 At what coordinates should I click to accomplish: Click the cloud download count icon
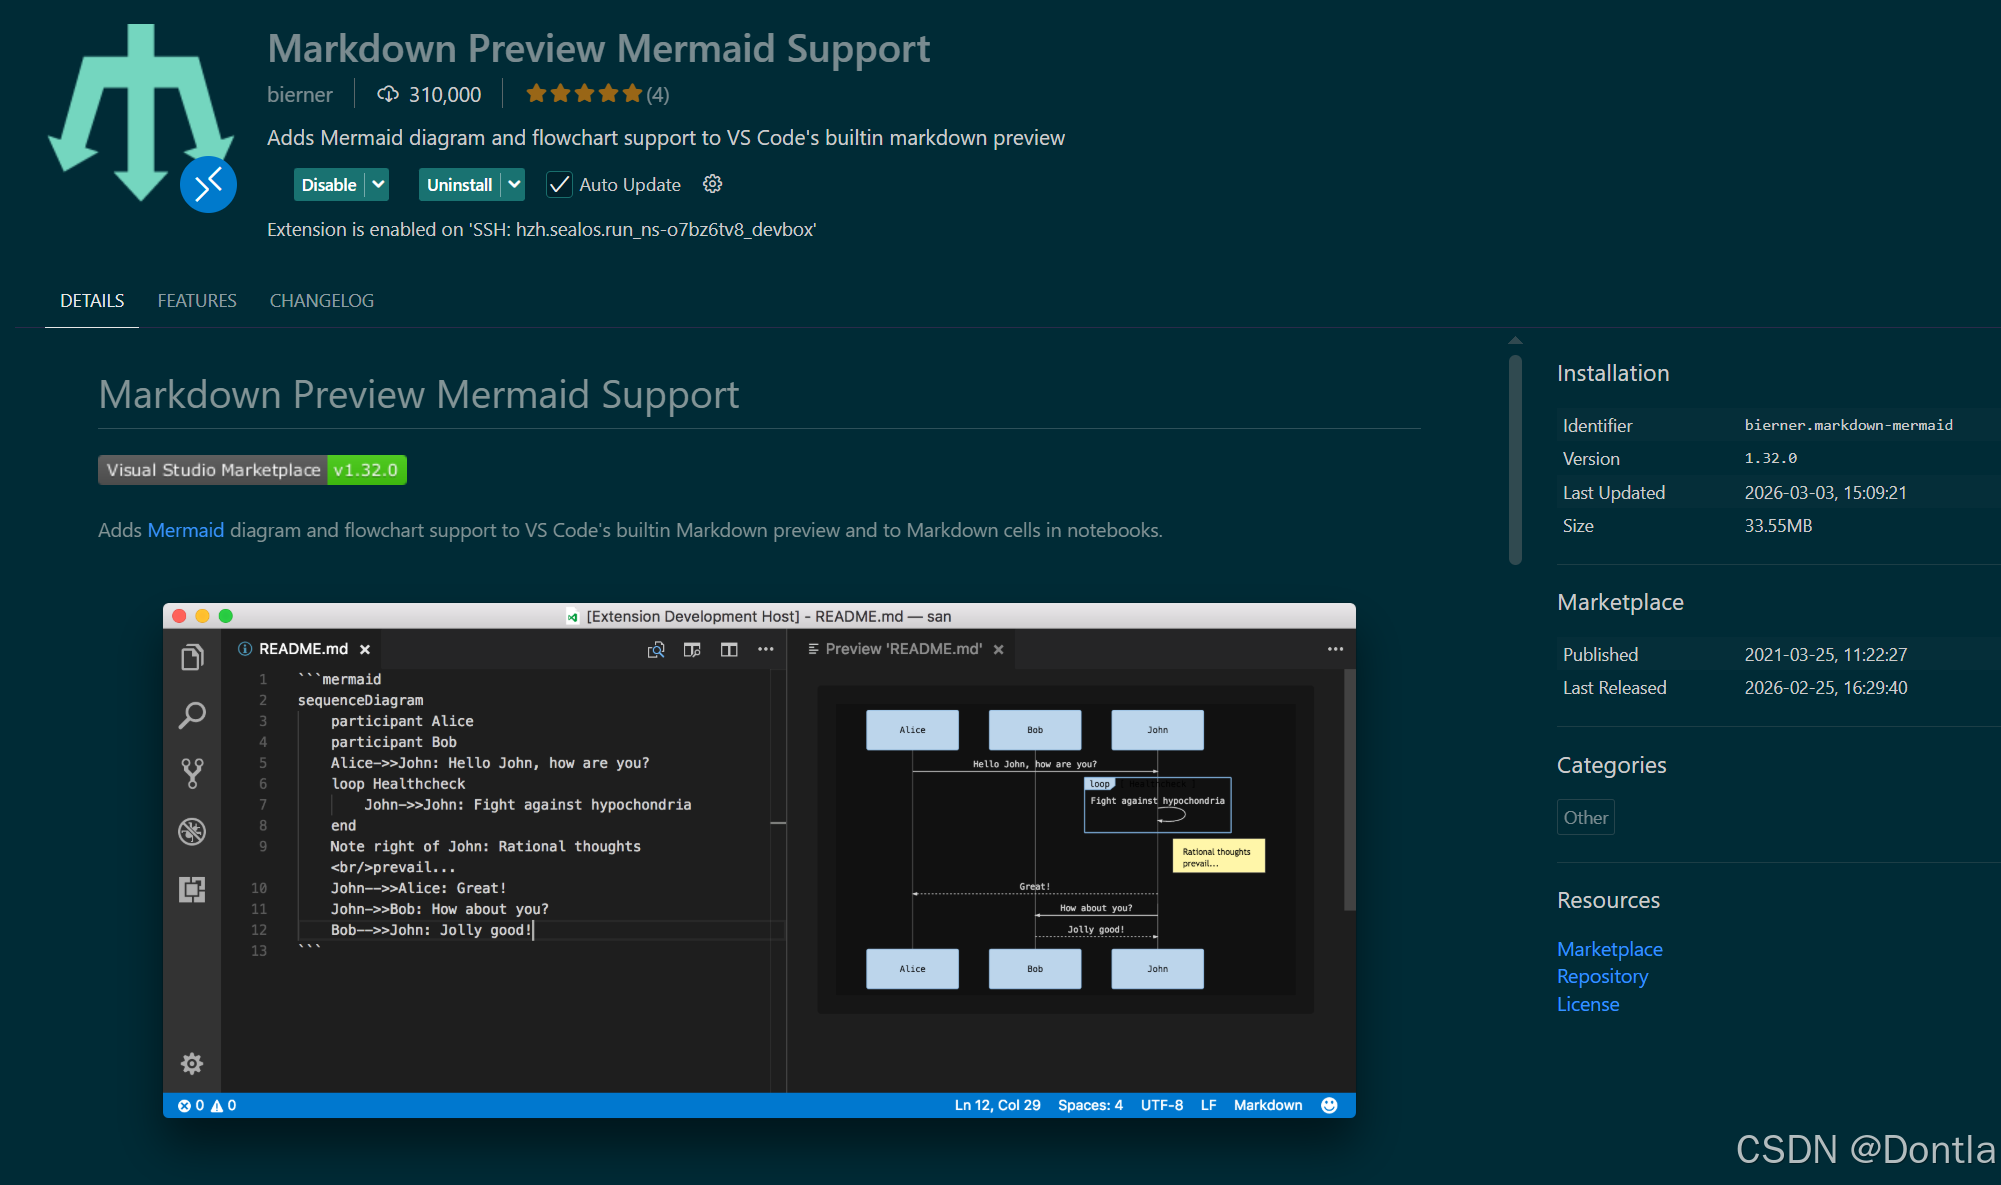387,94
